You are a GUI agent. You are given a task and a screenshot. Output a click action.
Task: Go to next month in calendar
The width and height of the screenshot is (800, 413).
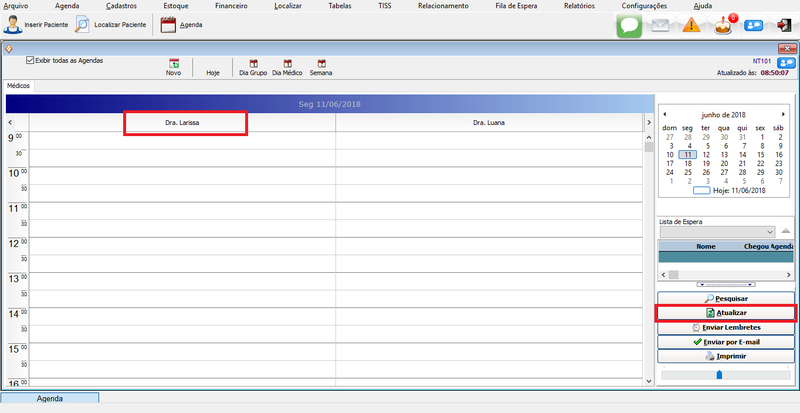click(x=783, y=115)
